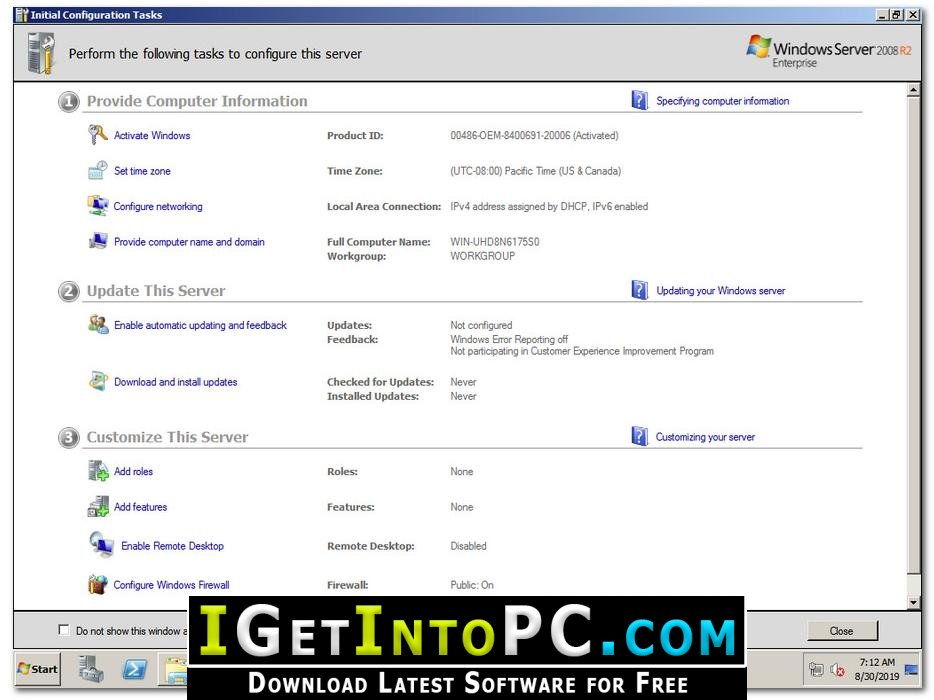Open Server Manager from the taskbar
Screen dimensions: 934x700
(x=91, y=669)
